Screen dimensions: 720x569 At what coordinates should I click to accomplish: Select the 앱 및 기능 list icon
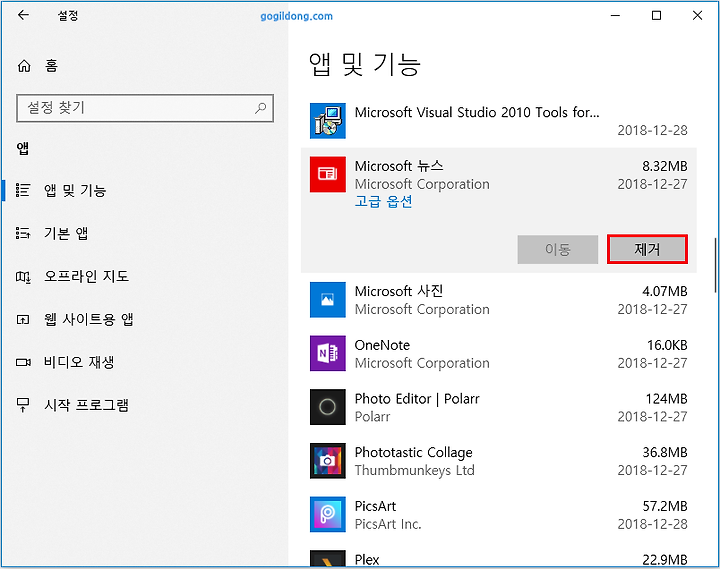pos(23,190)
